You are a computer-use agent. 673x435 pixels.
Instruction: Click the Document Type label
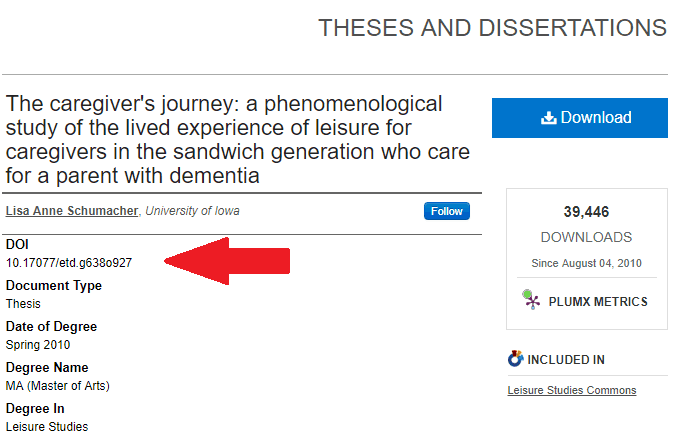click(x=54, y=286)
